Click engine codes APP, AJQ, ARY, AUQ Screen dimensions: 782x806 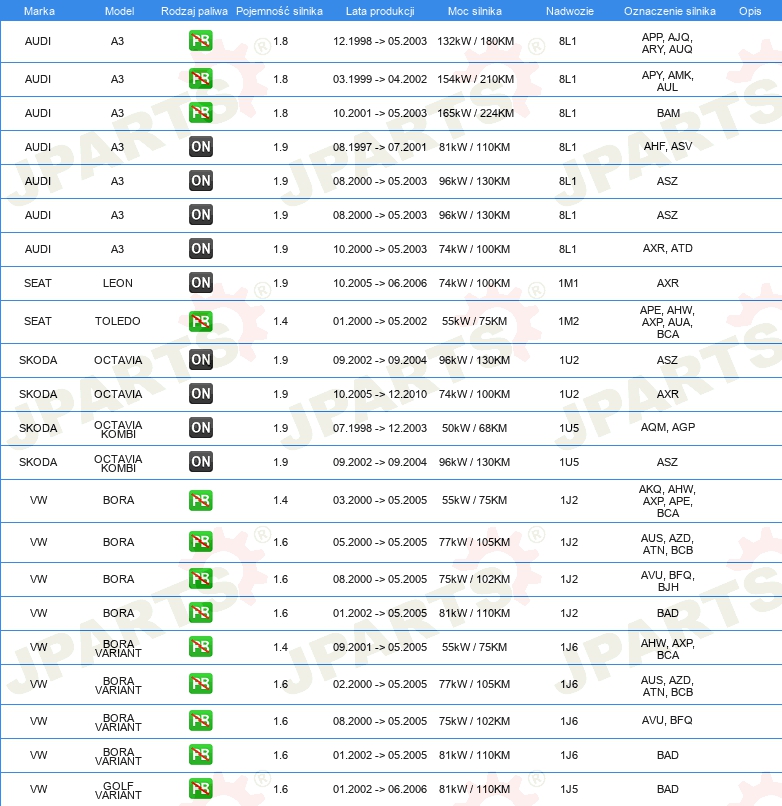coord(667,43)
